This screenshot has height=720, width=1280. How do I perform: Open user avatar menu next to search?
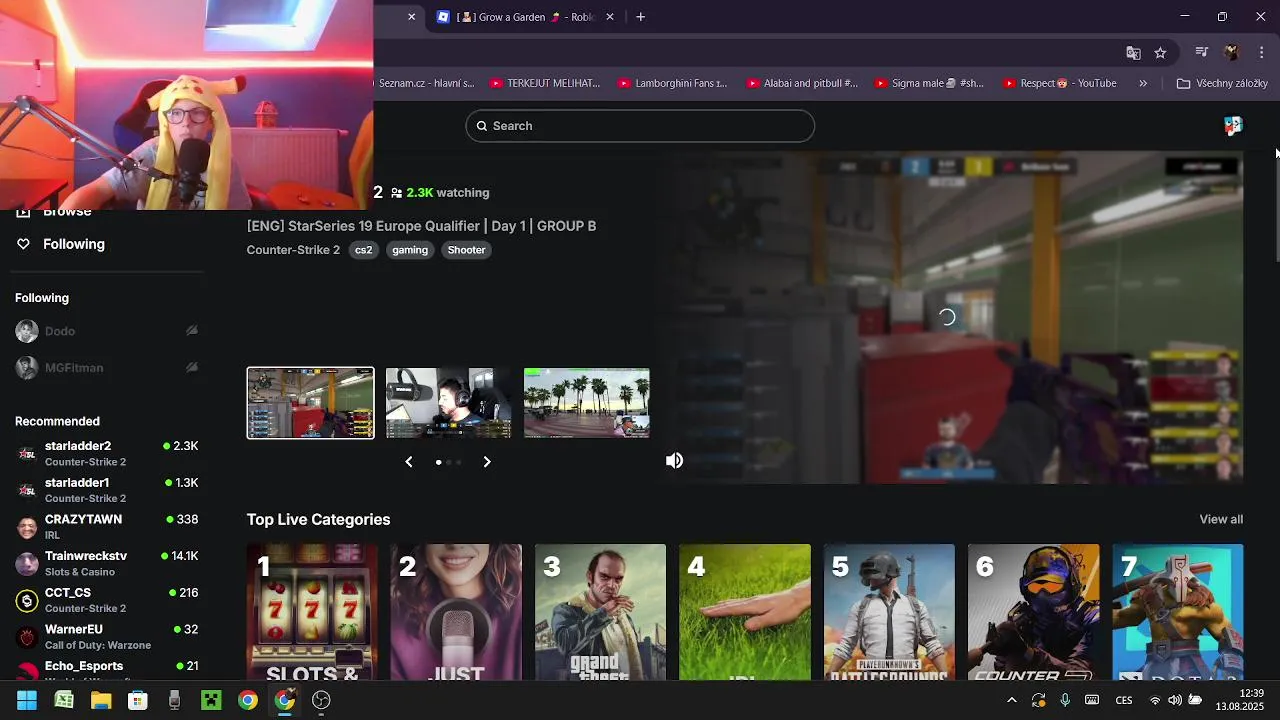[x=1233, y=126]
